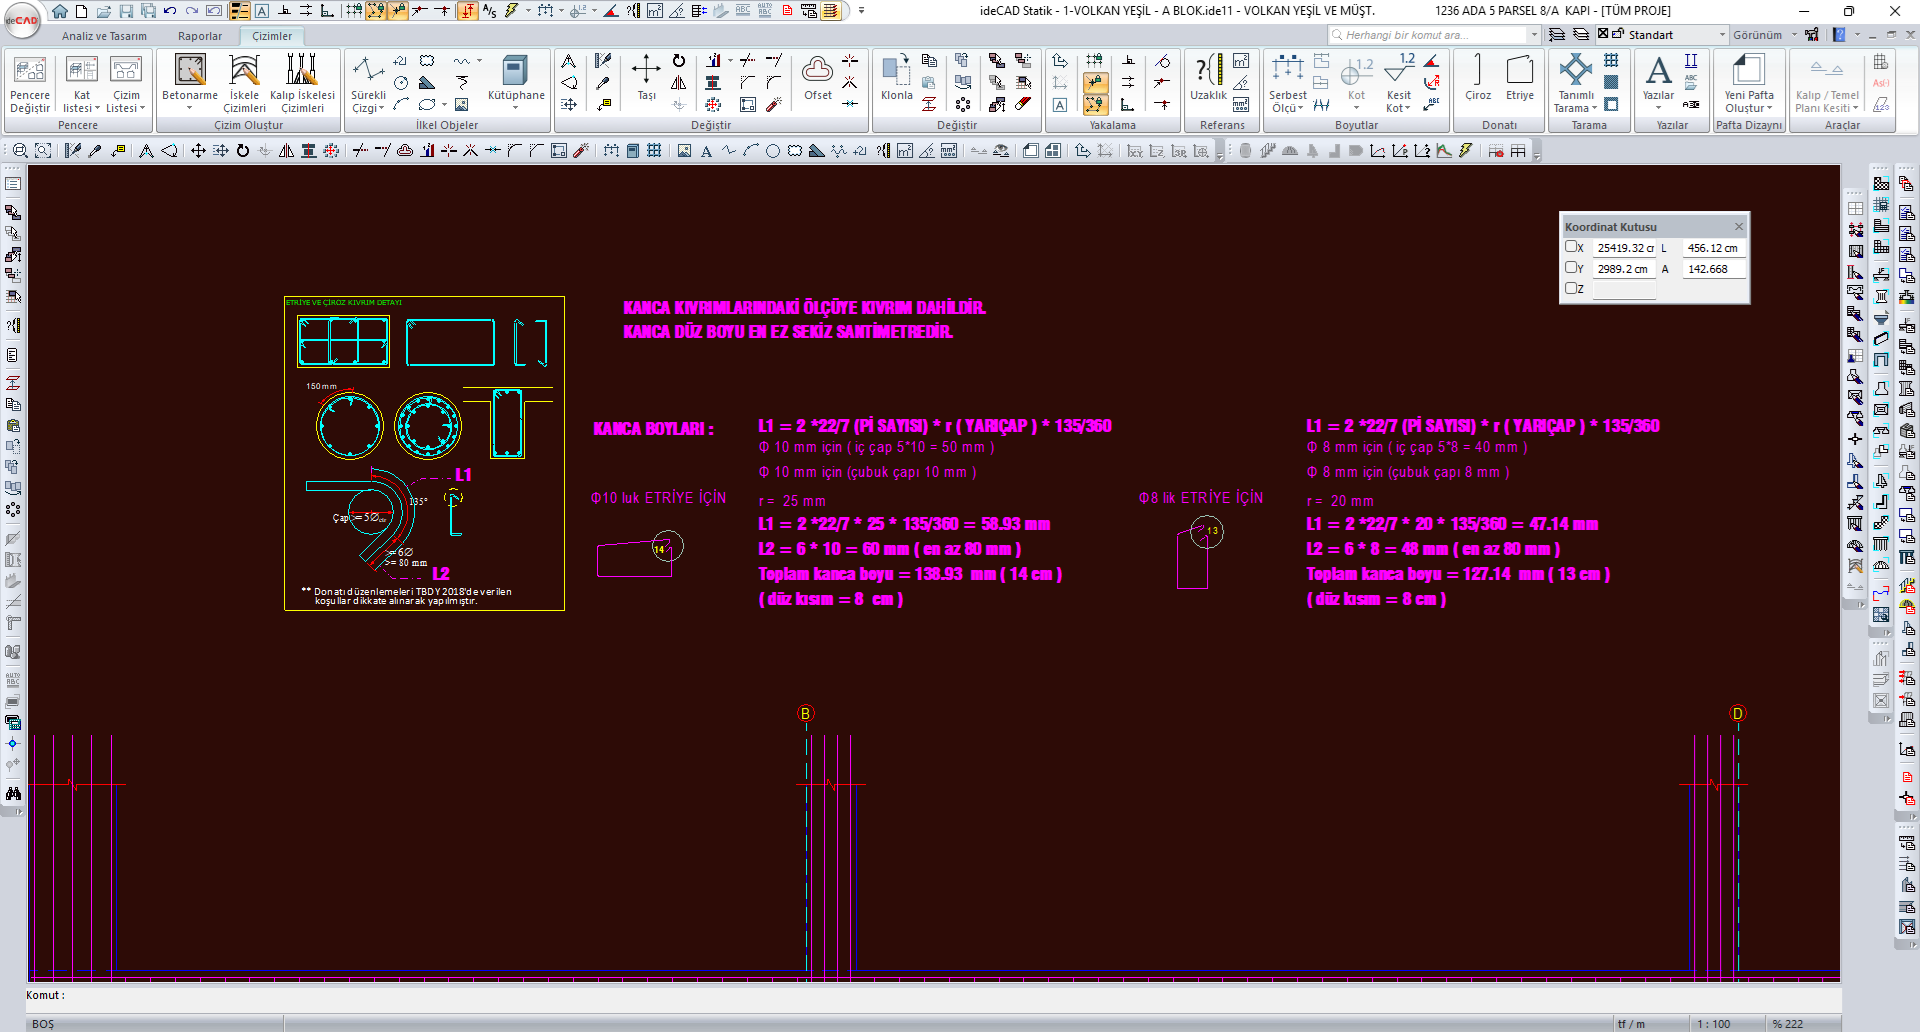The width and height of the screenshot is (1920, 1032).
Task: Select the rotate tool in Değiştir group
Action: (x=679, y=61)
